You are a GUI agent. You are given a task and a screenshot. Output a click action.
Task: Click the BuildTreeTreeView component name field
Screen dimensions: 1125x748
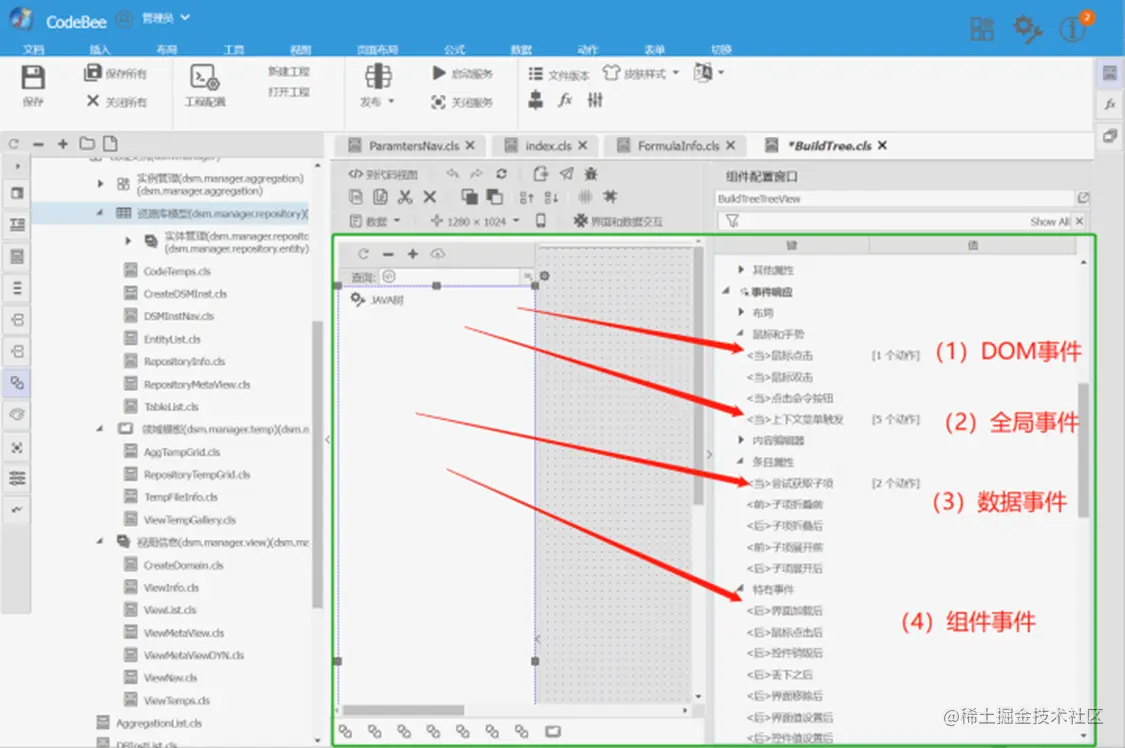[895, 199]
